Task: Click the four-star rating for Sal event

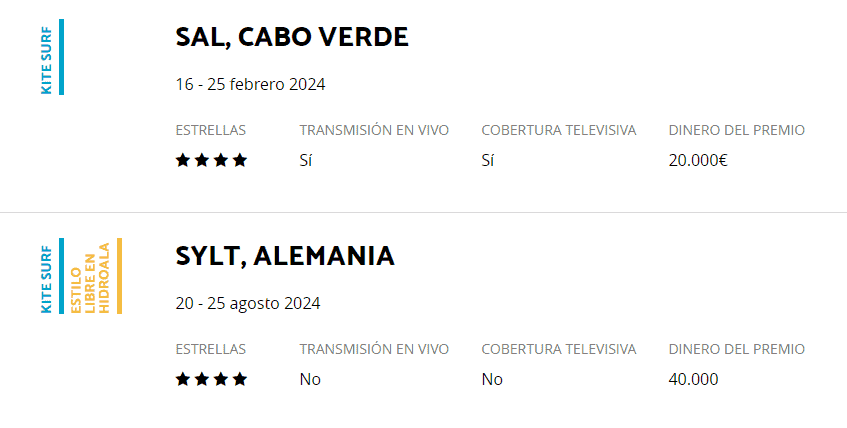Action: 211,160
